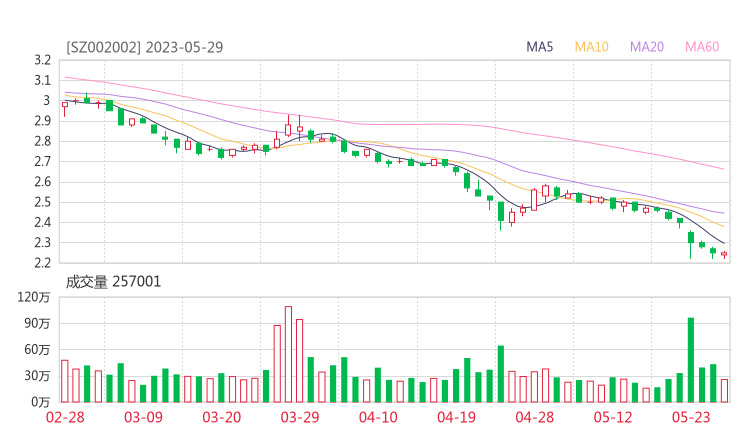Click the tall red candlestick near 04-28
This screenshot has width=740, height=440.
click(534, 200)
